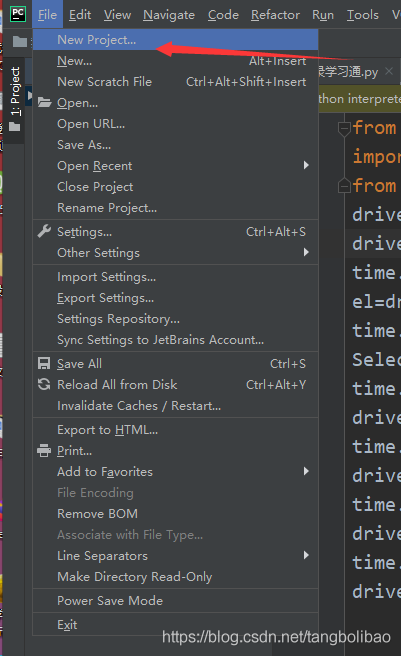Collapse the first 'from' import fold marker

(344, 128)
